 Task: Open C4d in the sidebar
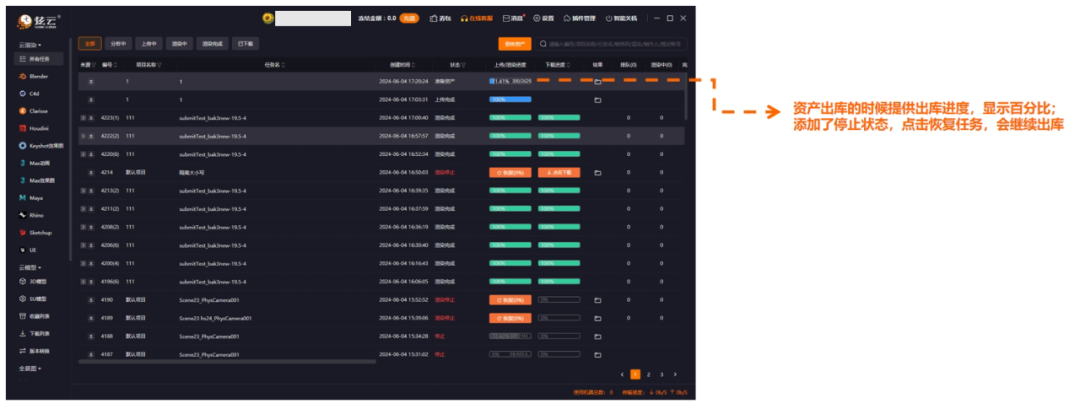29,93
